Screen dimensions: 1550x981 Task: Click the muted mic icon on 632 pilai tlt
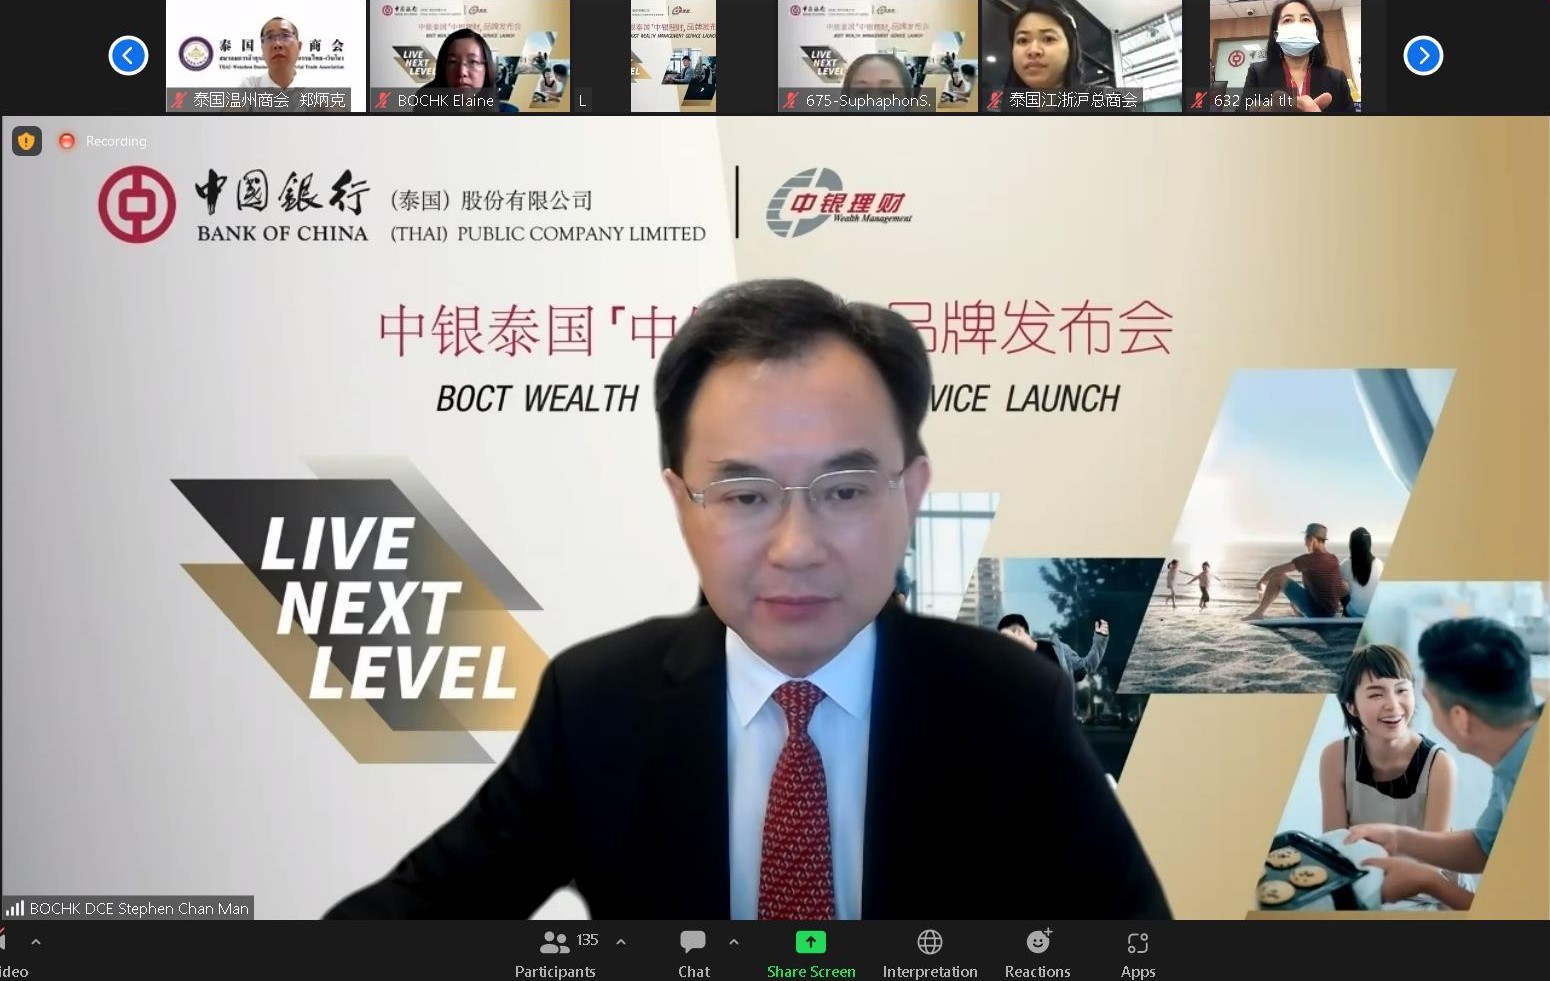pos(1199,100)
